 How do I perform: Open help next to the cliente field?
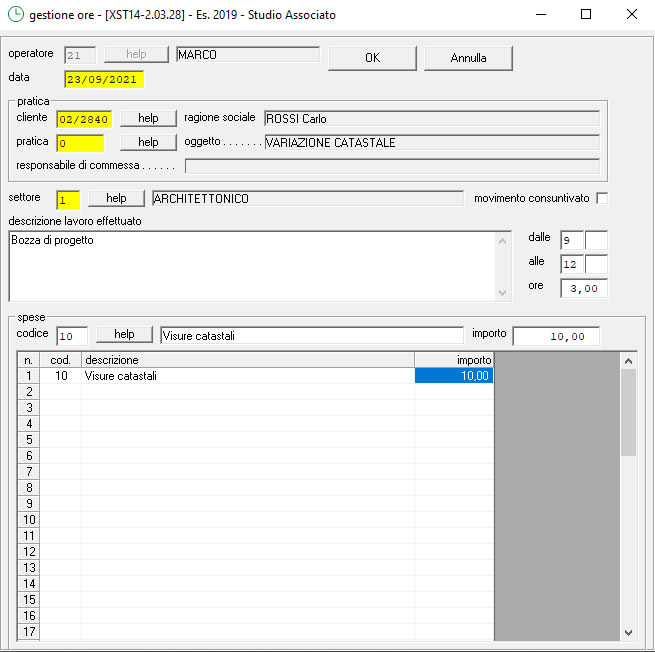[x=148, y=118]
